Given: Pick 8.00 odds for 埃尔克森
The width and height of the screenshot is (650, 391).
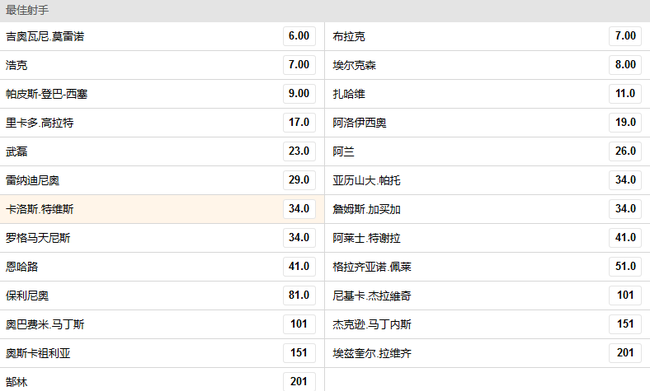Looking at the screenshot, I should coord(625,65).
